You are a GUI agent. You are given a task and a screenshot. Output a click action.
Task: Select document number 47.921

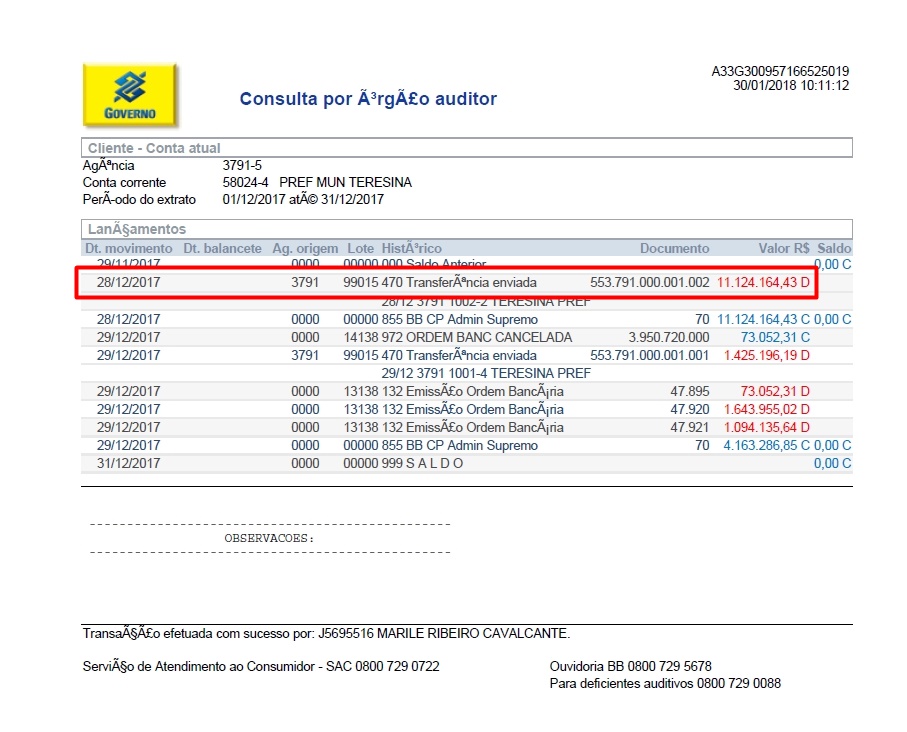pos(690,428)
